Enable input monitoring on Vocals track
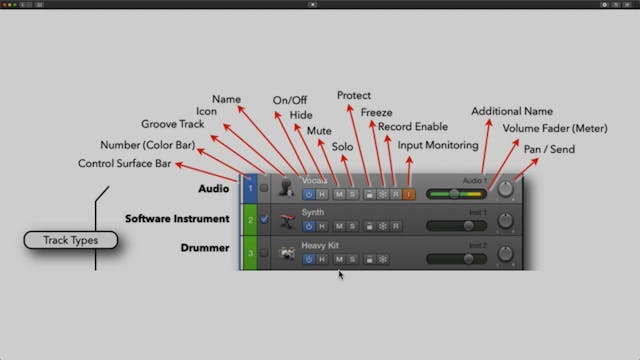Viewport: 640px width, 360px height. pyautogui.click(x=409, y=195)
